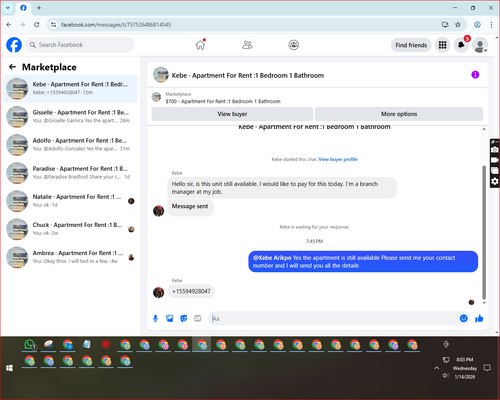Click the camera icon in the side overlay
This screenshot has width=500, height=400.
coord(495,150)
